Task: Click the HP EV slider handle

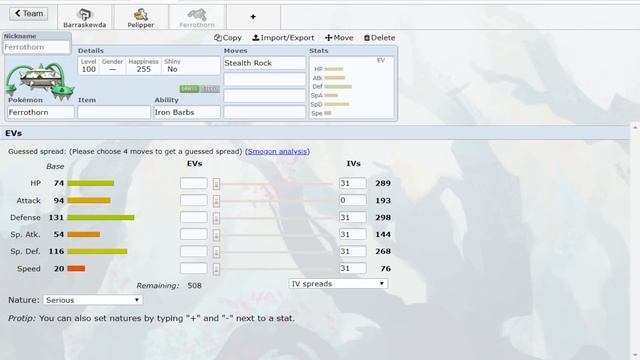Action: [x=216, y=184]
